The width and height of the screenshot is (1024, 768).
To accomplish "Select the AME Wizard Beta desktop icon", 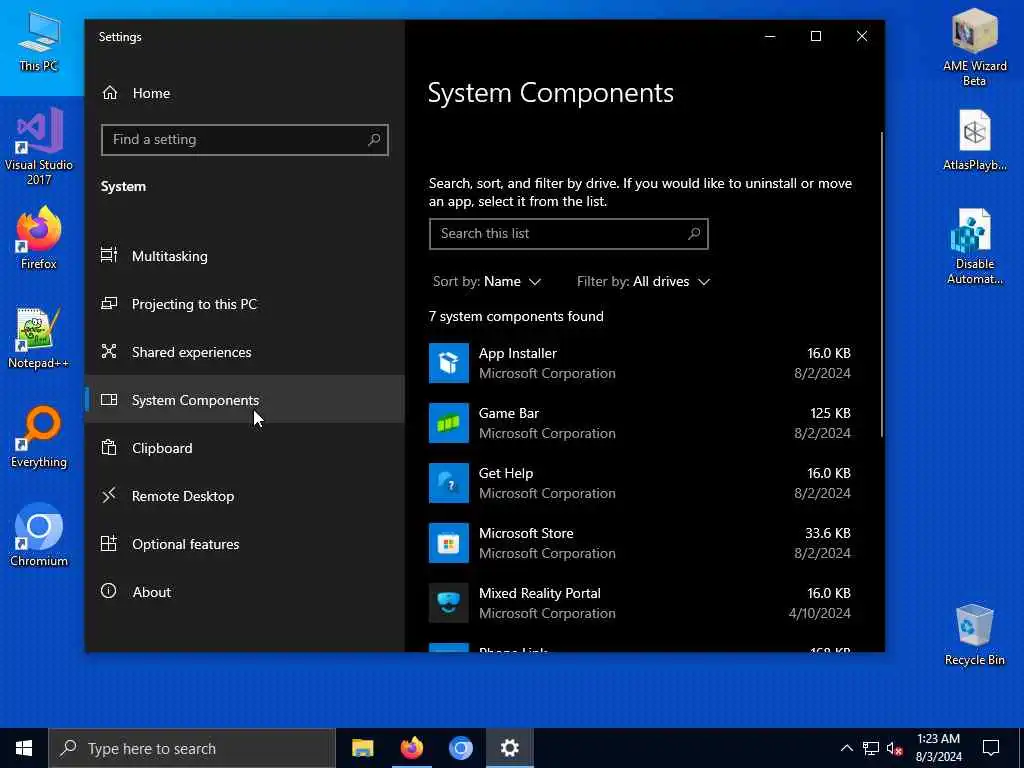I will pos(974,47).
